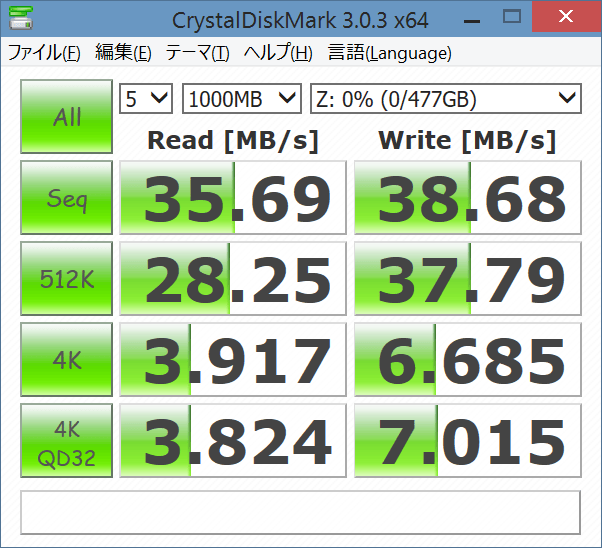Click the 512K write result 37.79

[x=468, y=280]
